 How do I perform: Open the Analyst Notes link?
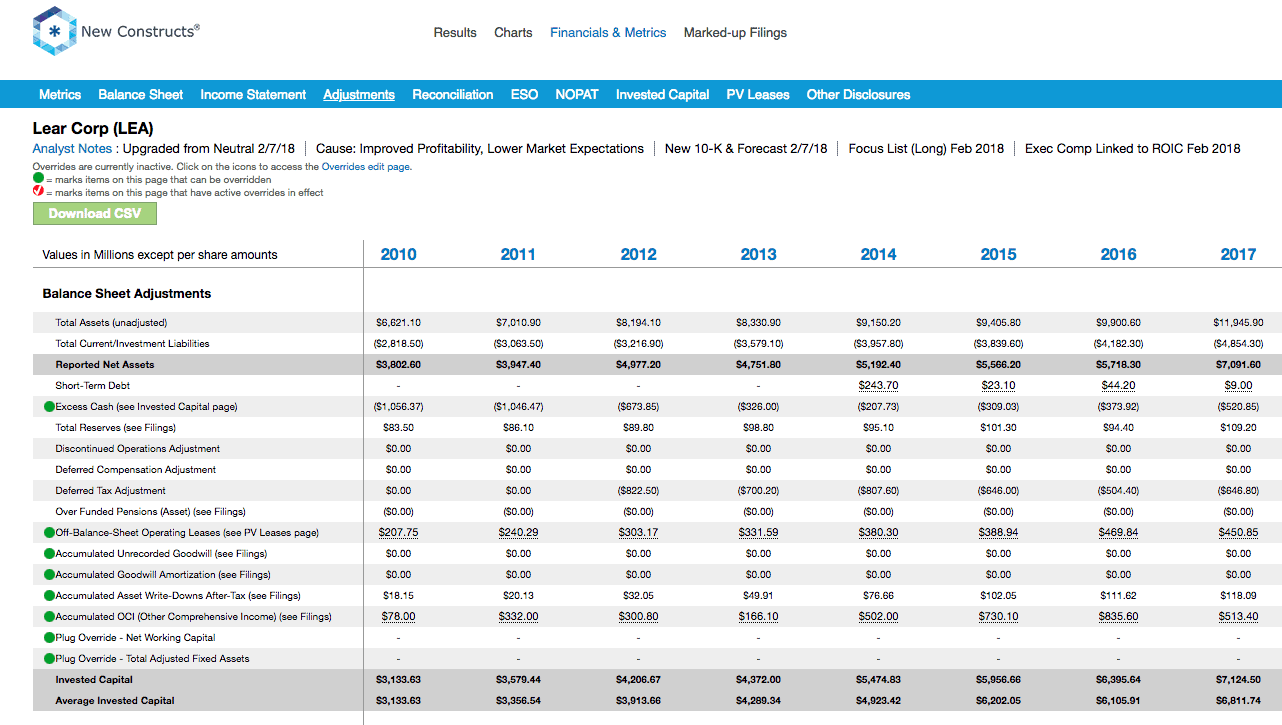click(x=72, y=149)
